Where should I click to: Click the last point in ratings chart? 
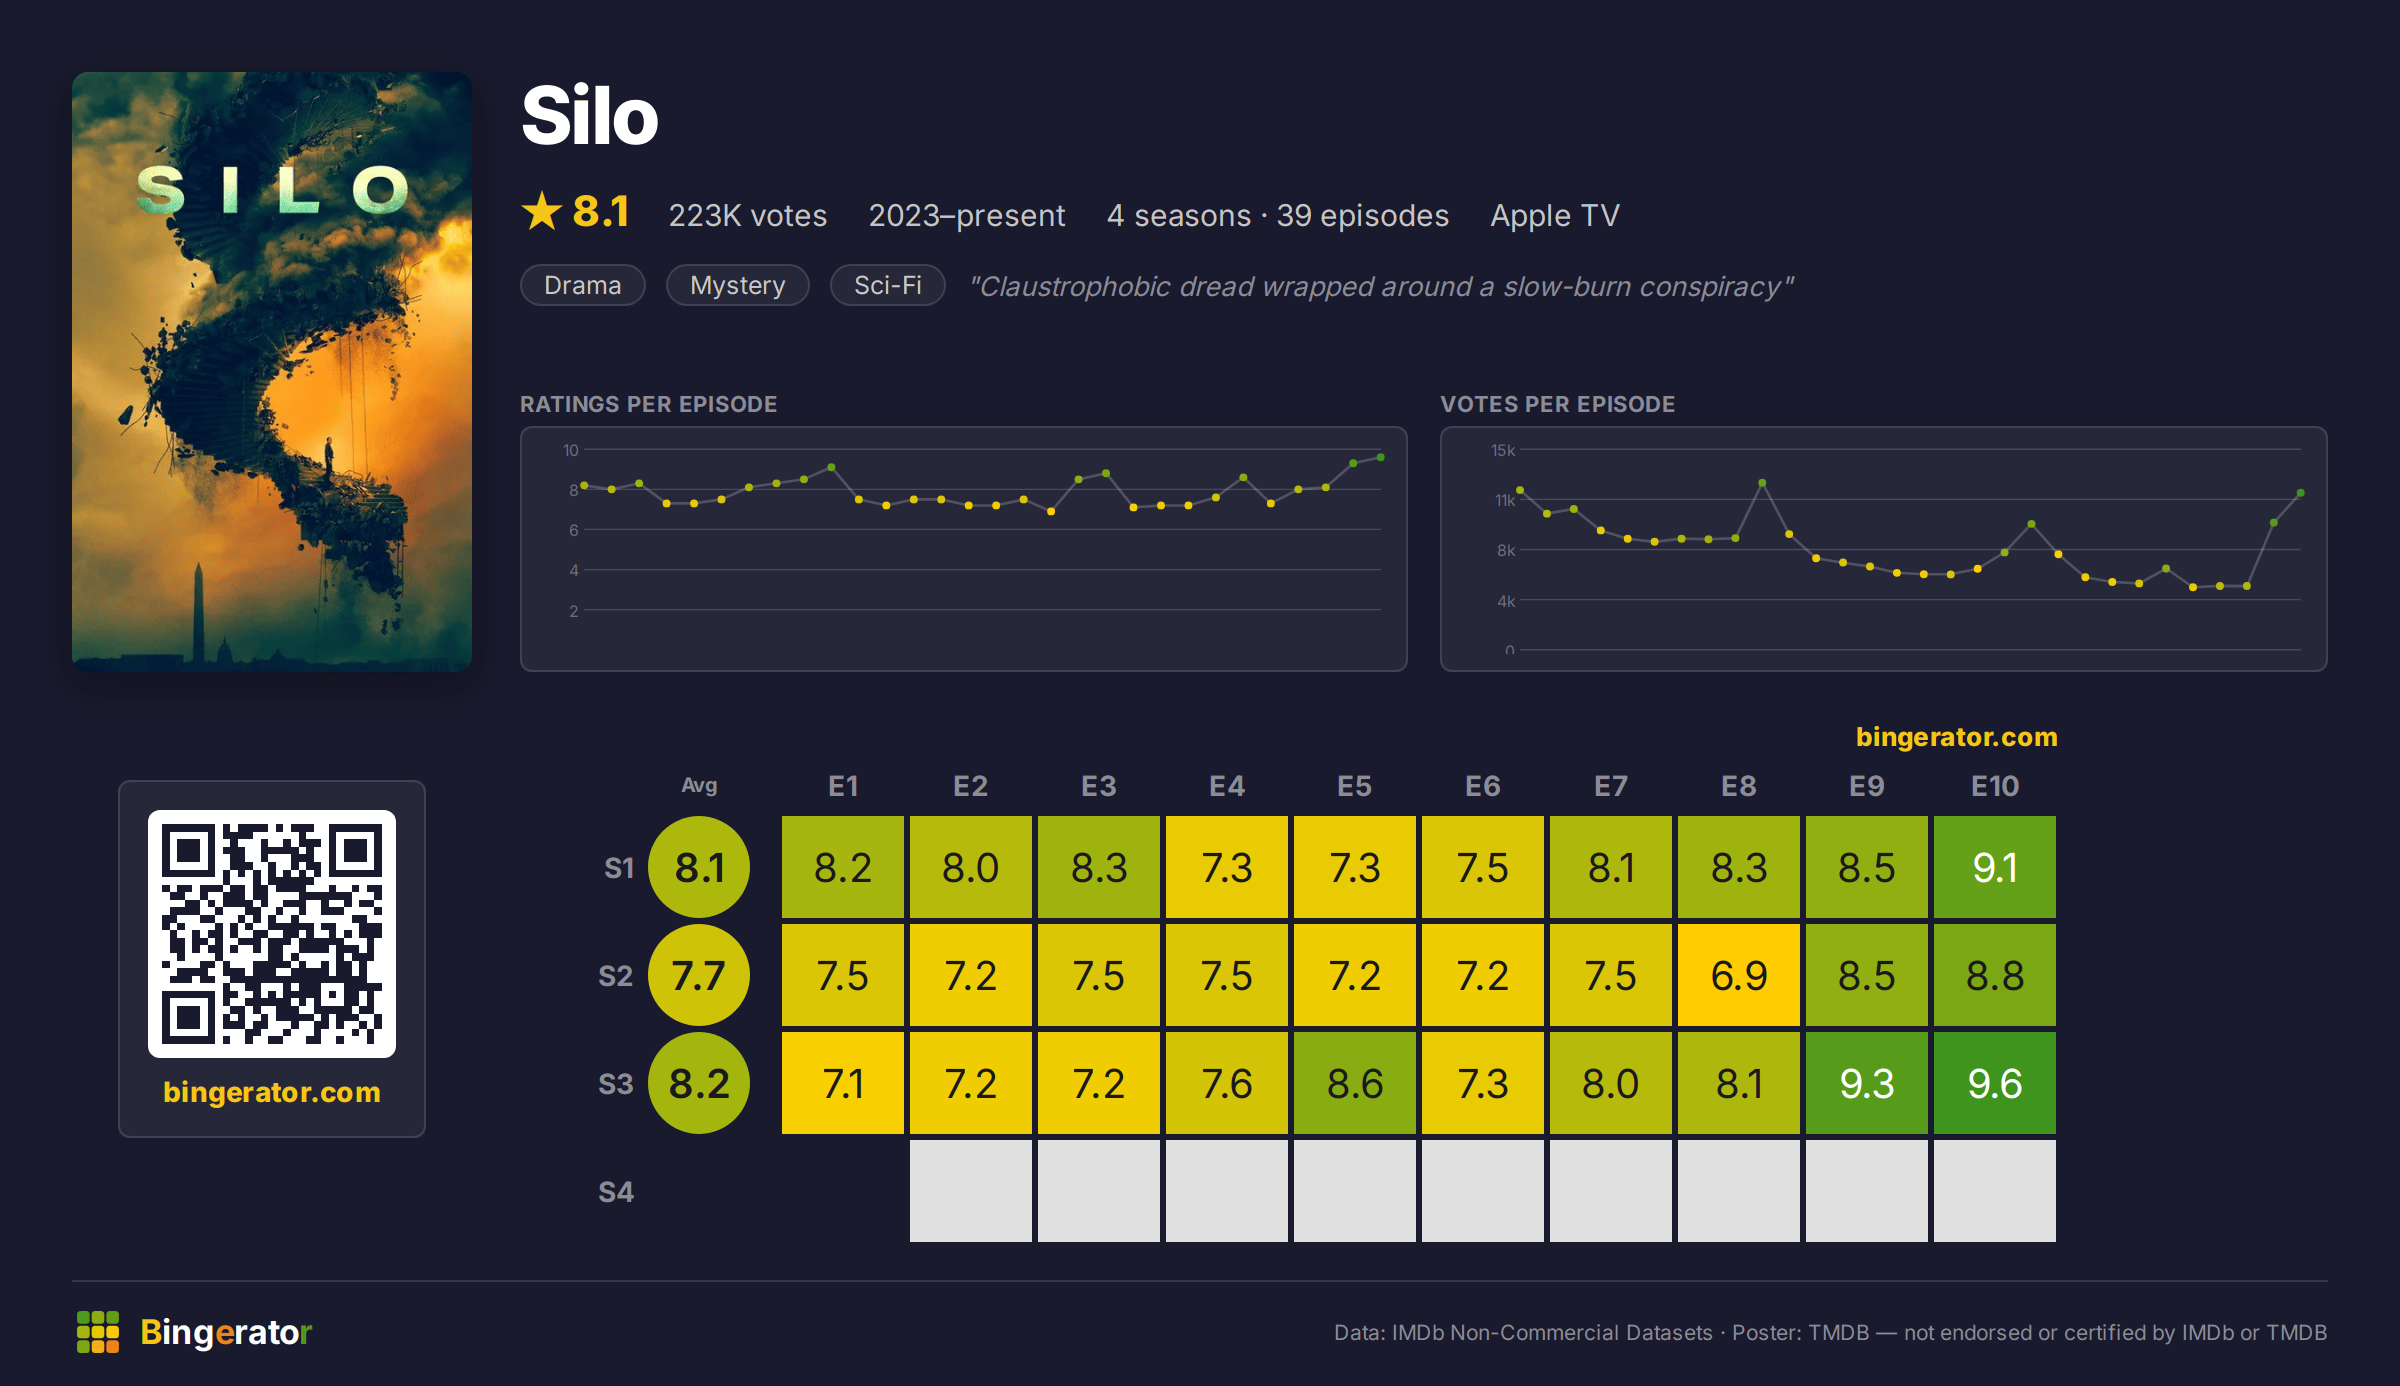[1381, 457]
